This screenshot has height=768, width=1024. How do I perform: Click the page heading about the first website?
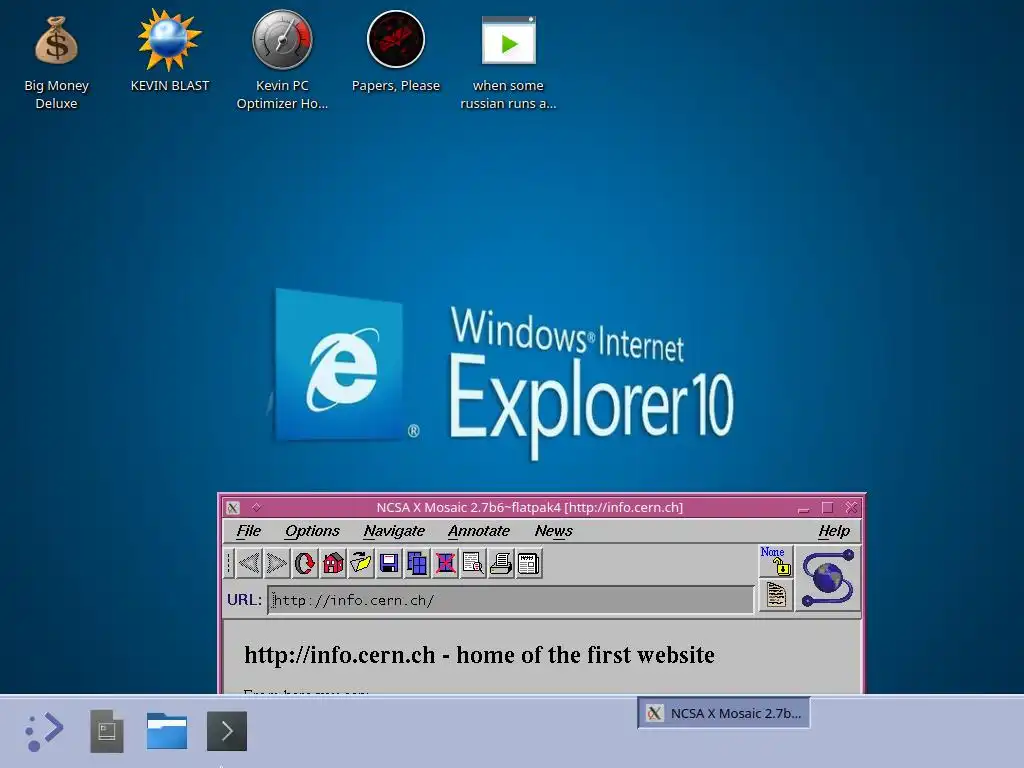[479, 654]
